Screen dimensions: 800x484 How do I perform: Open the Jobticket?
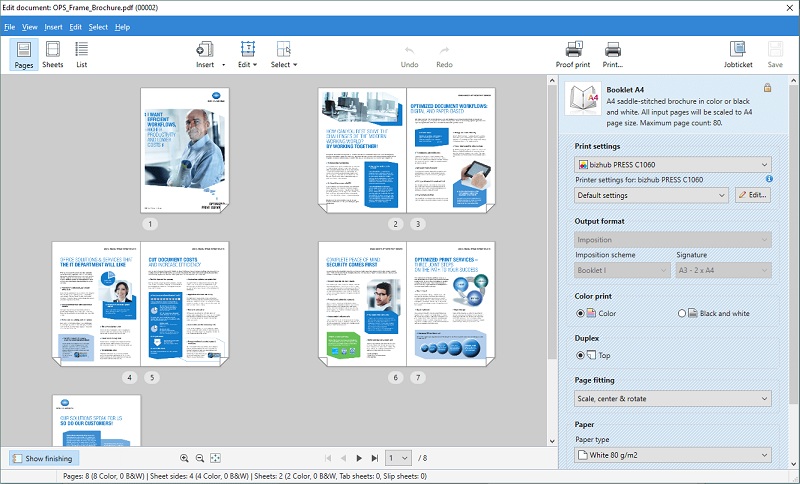pos(738,55)
